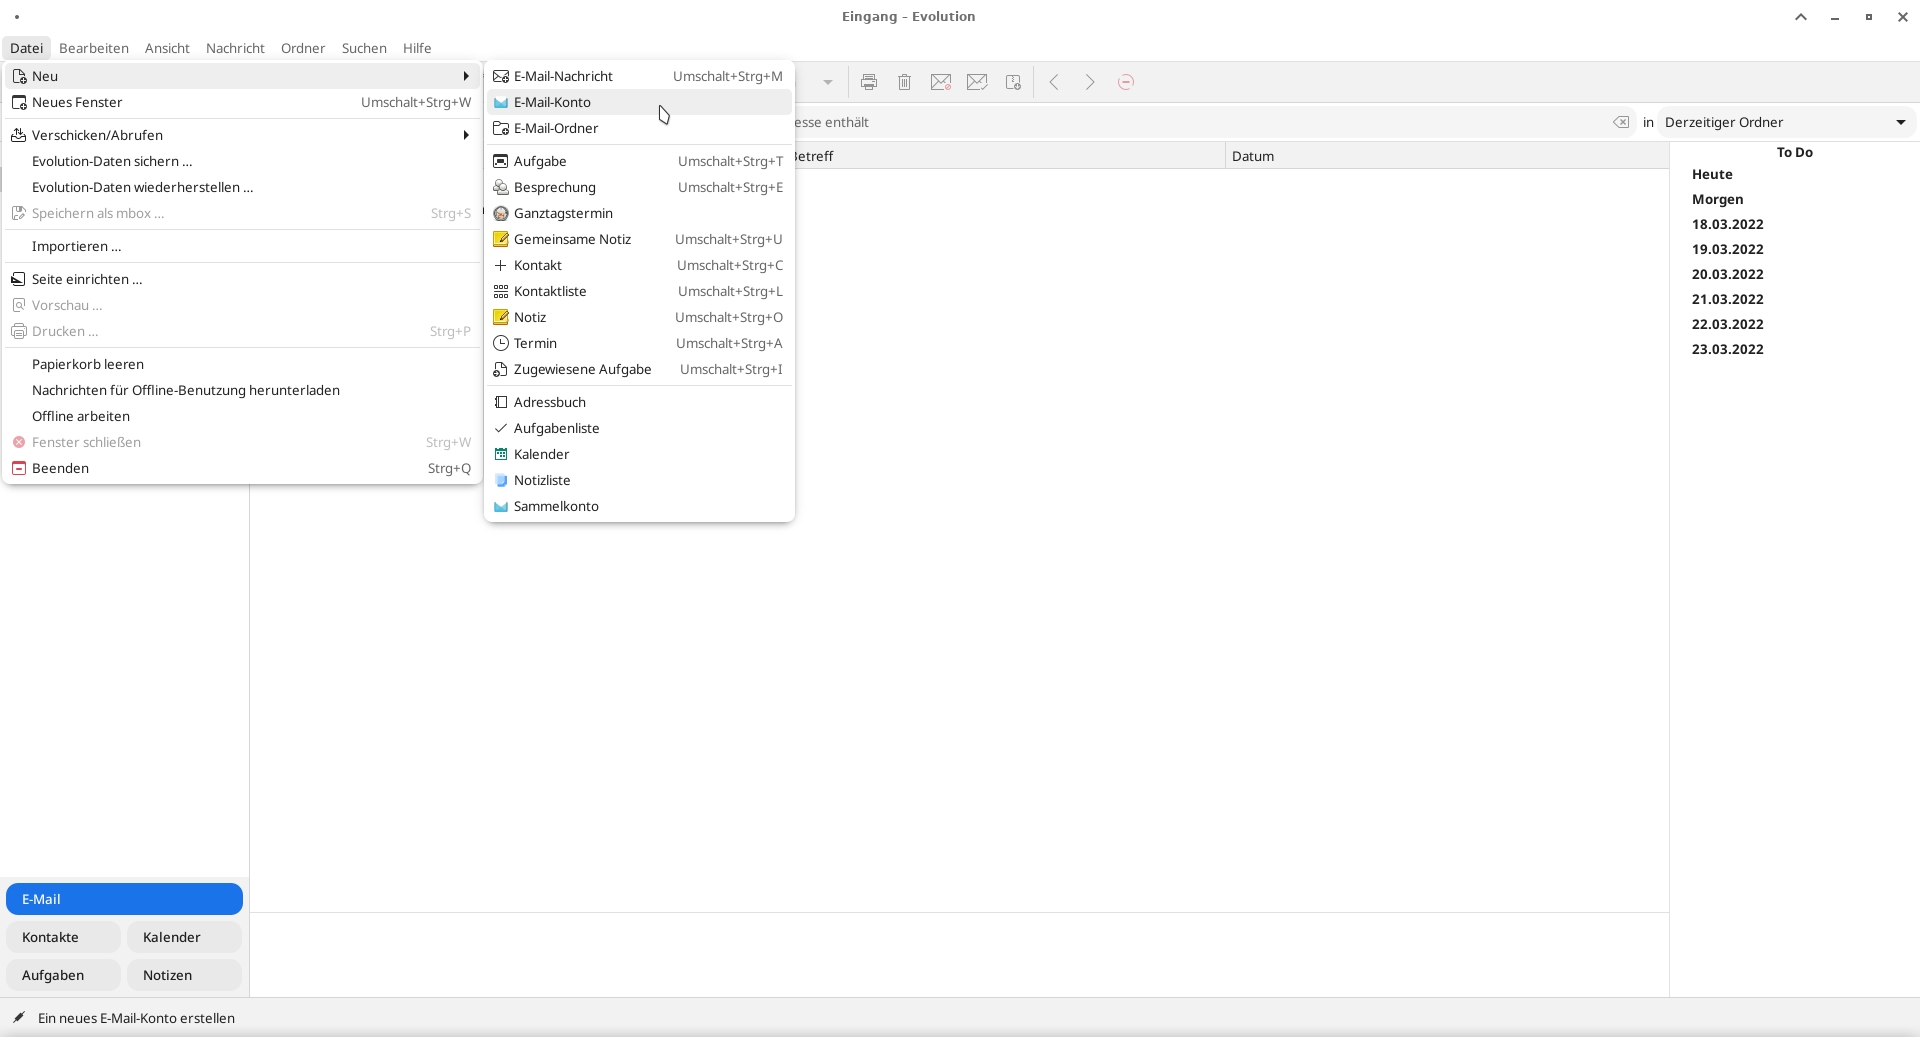Choose 'E-Mail-Ordner' in the submenu
1920x1037 pixels.
[x=639, y=128]
